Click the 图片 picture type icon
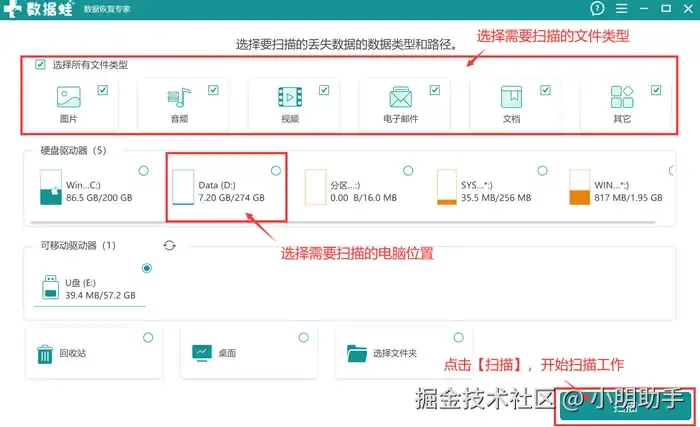 (68, 97)
